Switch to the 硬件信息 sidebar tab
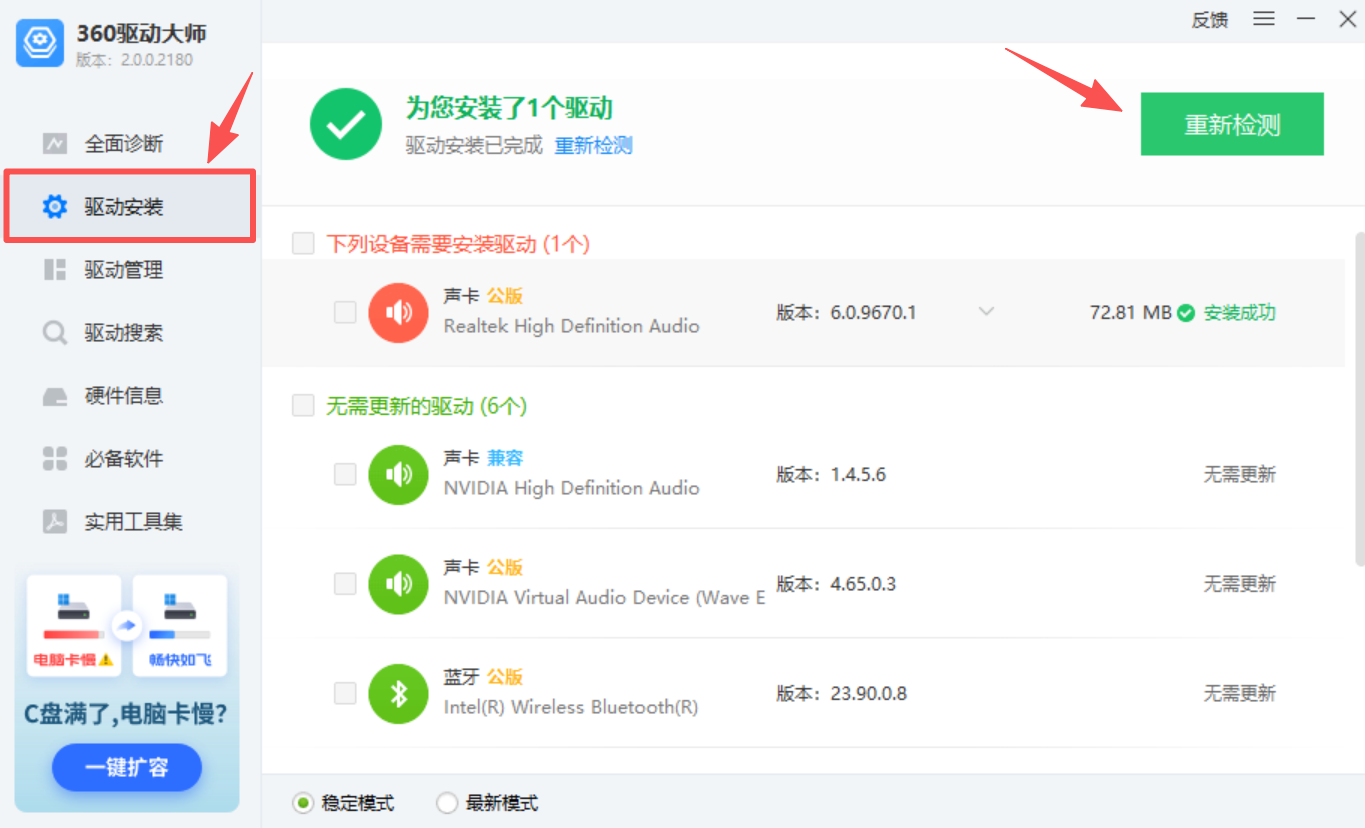1365x828 pixels. click(123, 396)
